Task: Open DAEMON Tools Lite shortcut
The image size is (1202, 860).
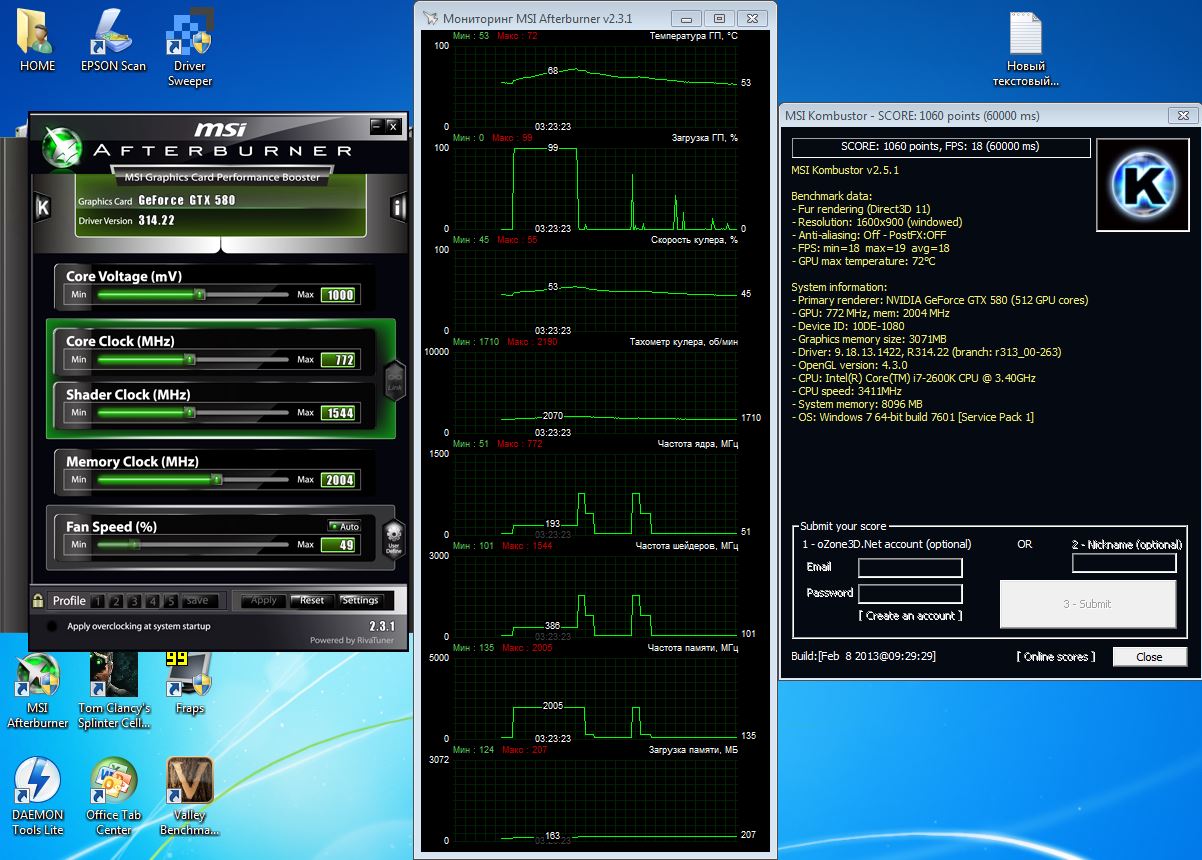Action: click(38, 797)
